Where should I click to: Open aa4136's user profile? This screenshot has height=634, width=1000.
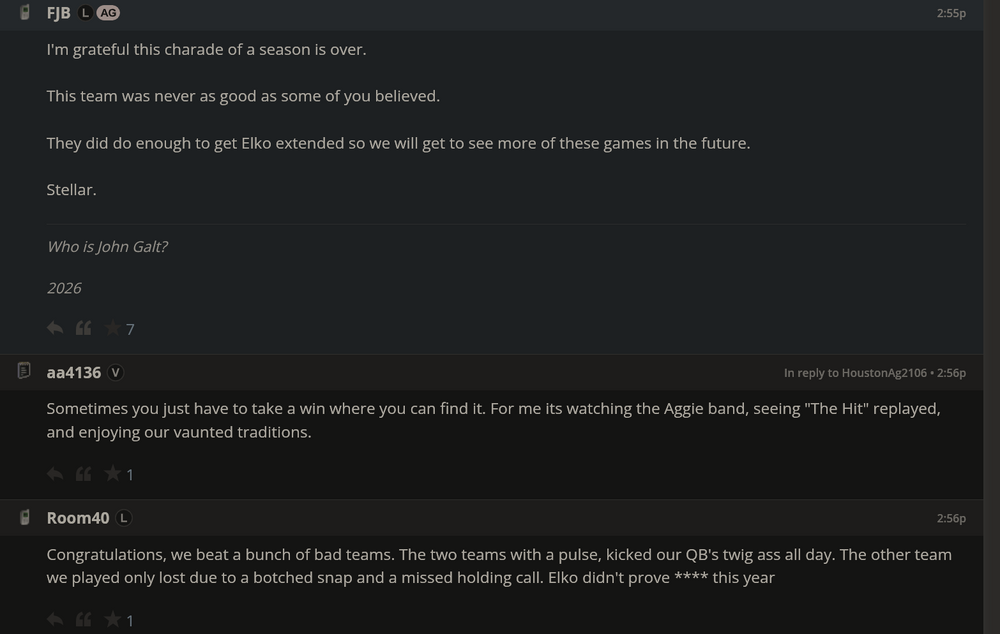(74, 372)
